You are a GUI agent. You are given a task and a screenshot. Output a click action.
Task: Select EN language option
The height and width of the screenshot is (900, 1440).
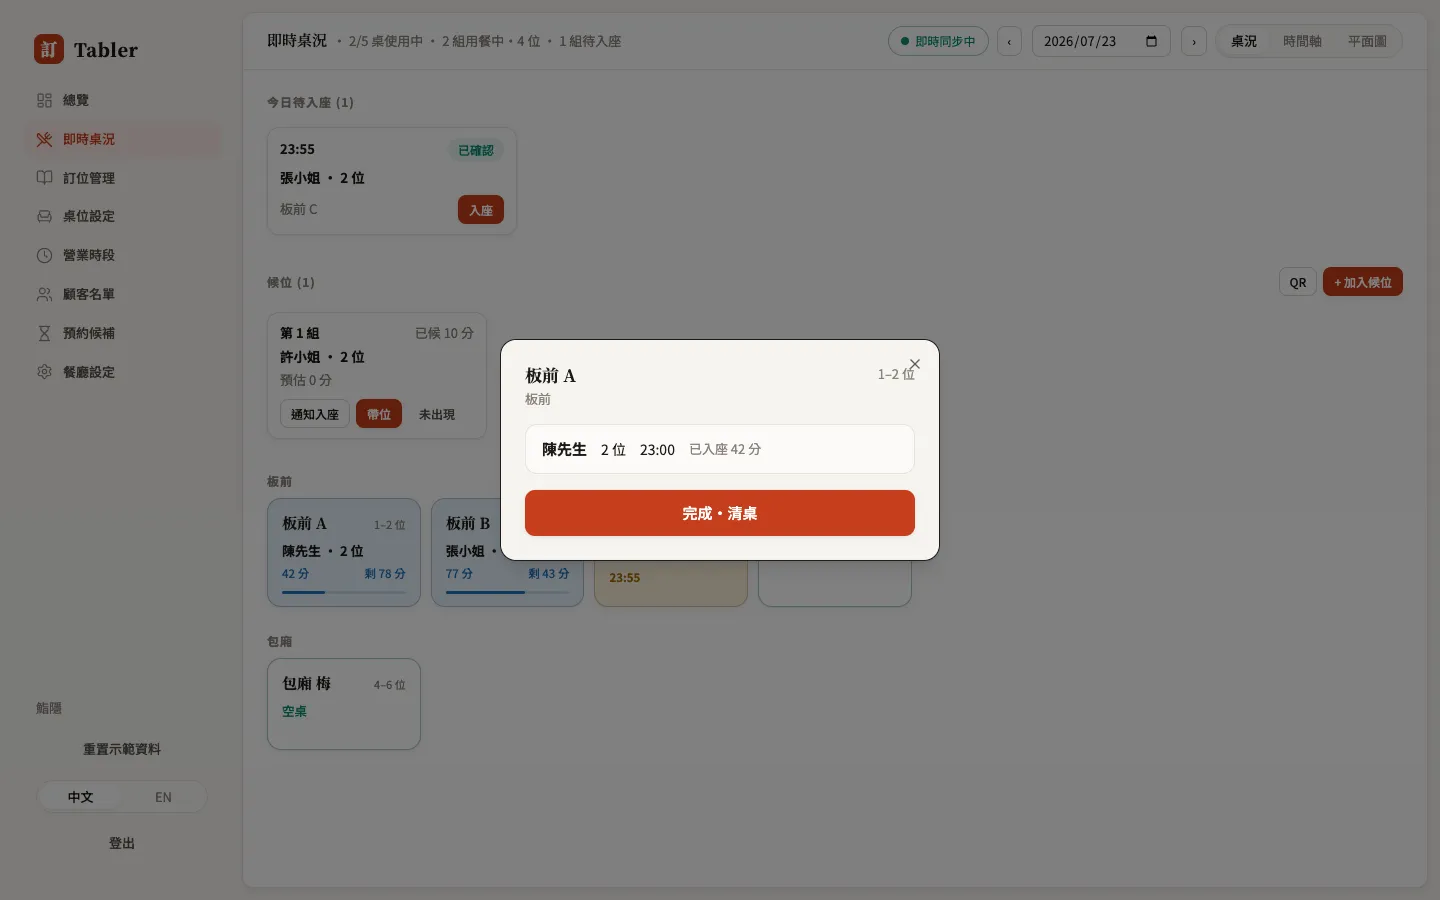pyautogui.click(x=163, y=797)
